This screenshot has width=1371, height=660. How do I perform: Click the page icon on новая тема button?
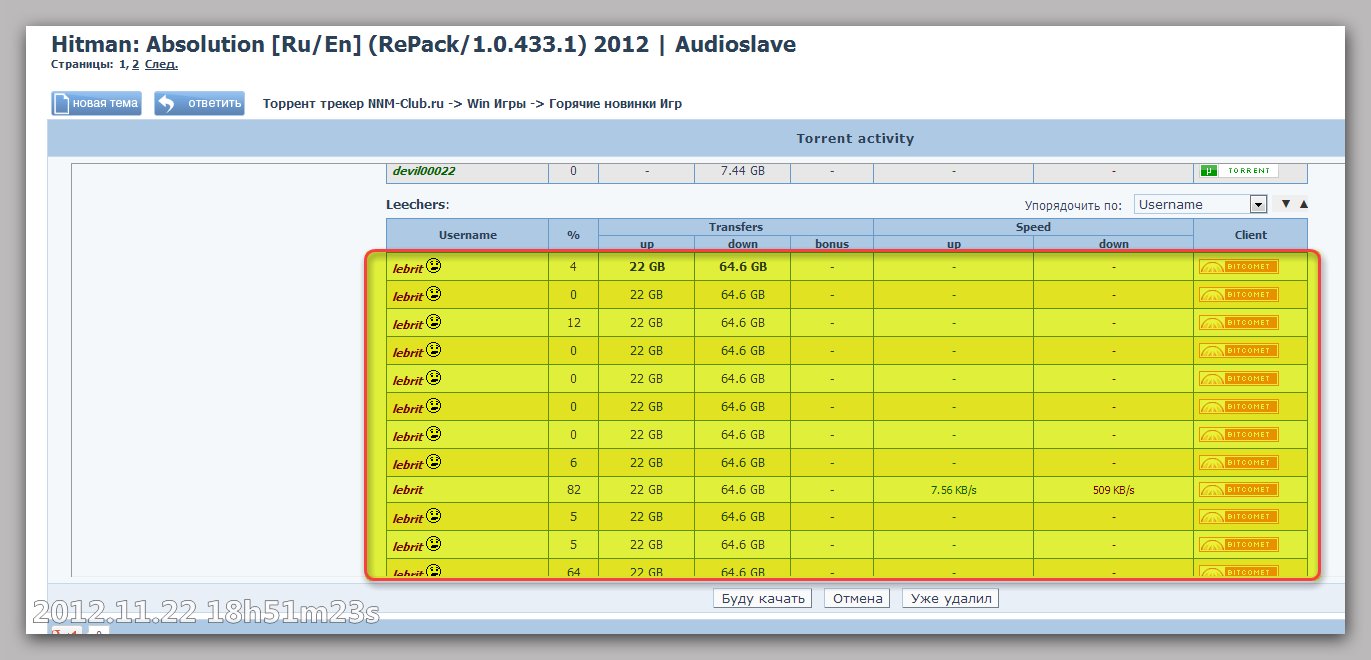[x=62, y=103]
